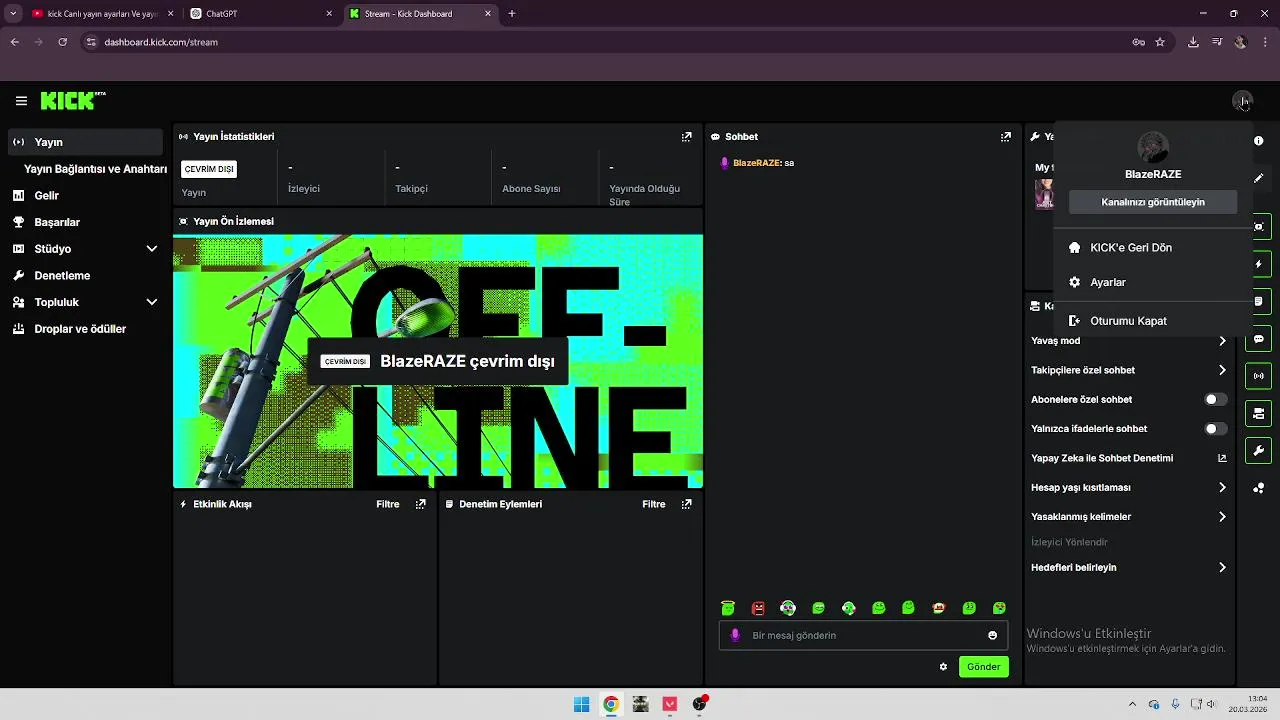
Task: Pop out the Yayın İstatistikleri panel
Action: click(686, 137)
